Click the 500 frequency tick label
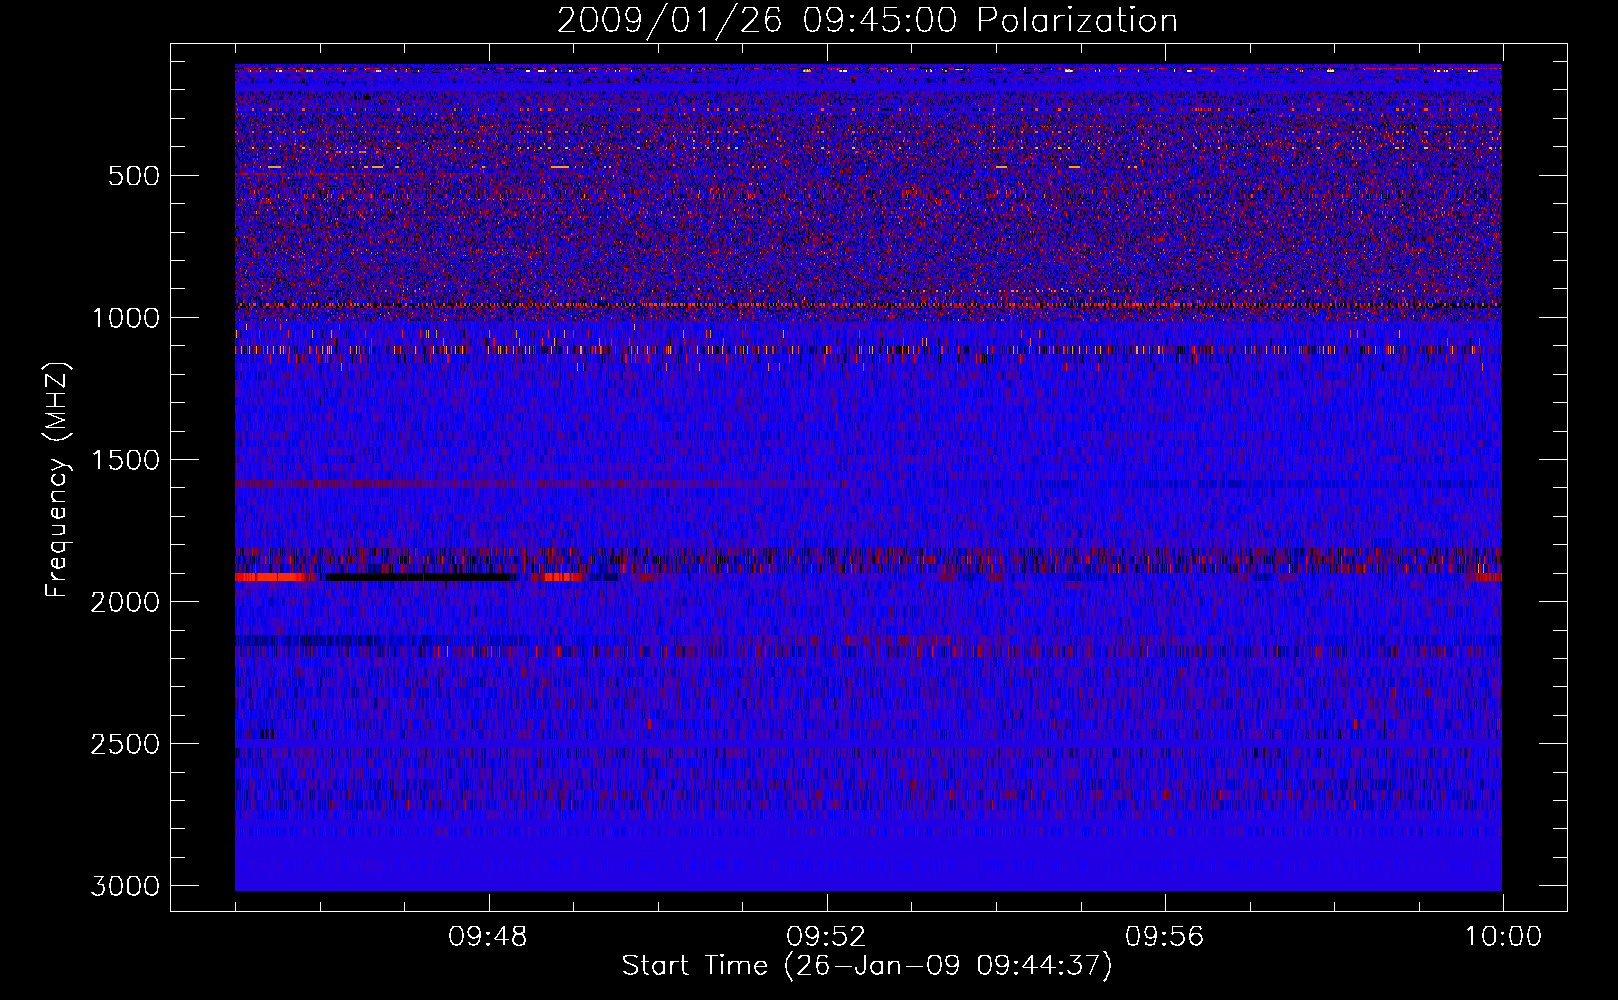This screenshot has height=1000, width=1618. click(x=134, y=176)
